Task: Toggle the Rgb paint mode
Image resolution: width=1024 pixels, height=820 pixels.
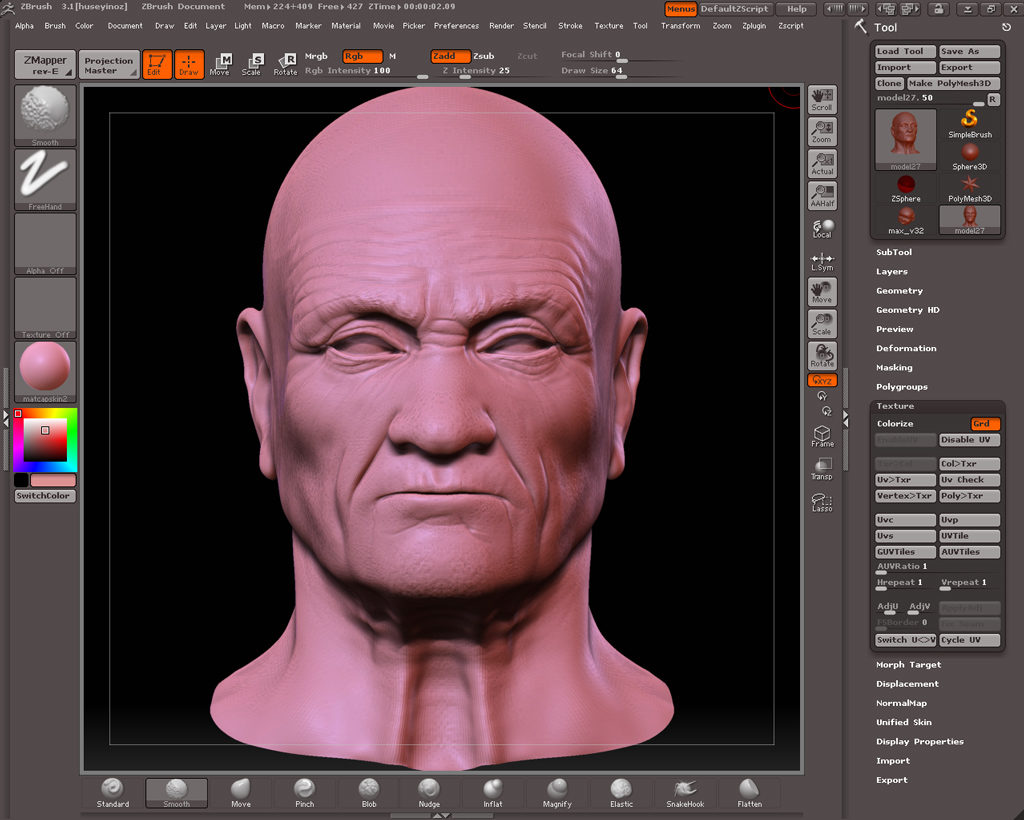Action: (x=362, y=56)
